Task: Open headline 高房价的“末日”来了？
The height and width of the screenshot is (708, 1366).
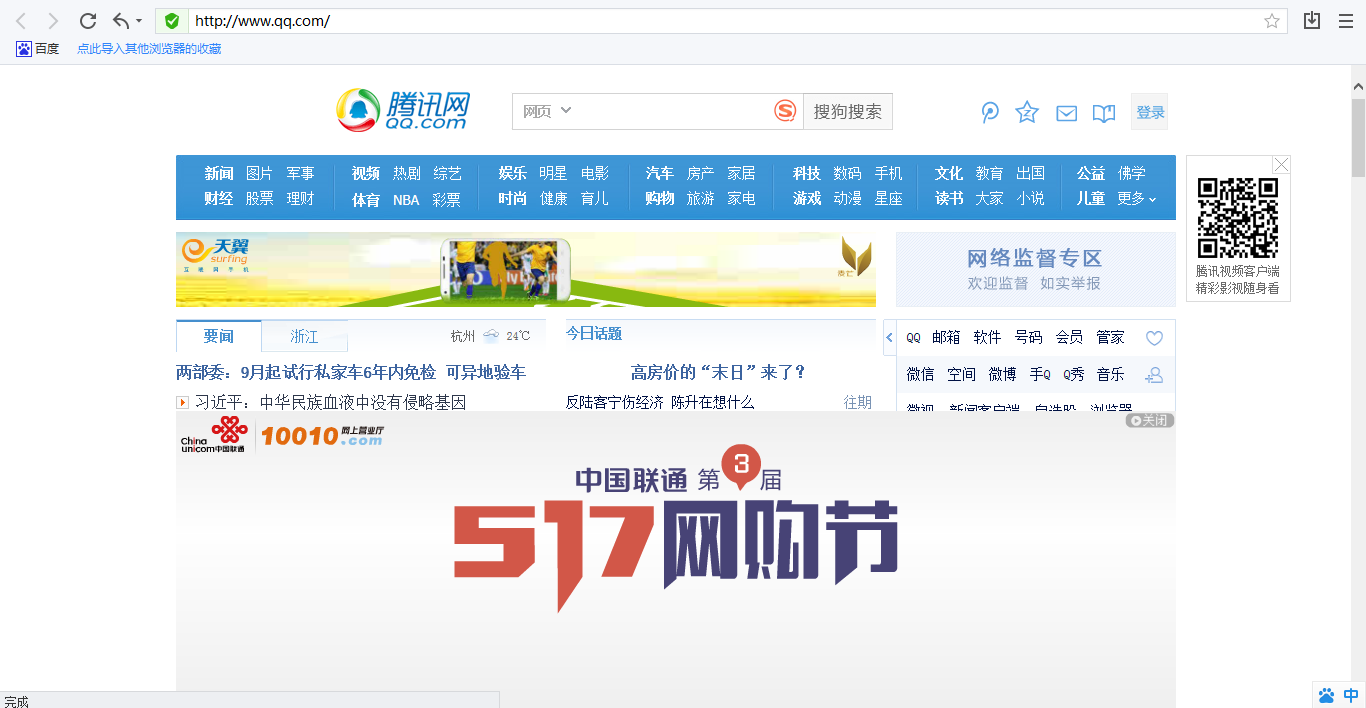Action: [718, 372]
